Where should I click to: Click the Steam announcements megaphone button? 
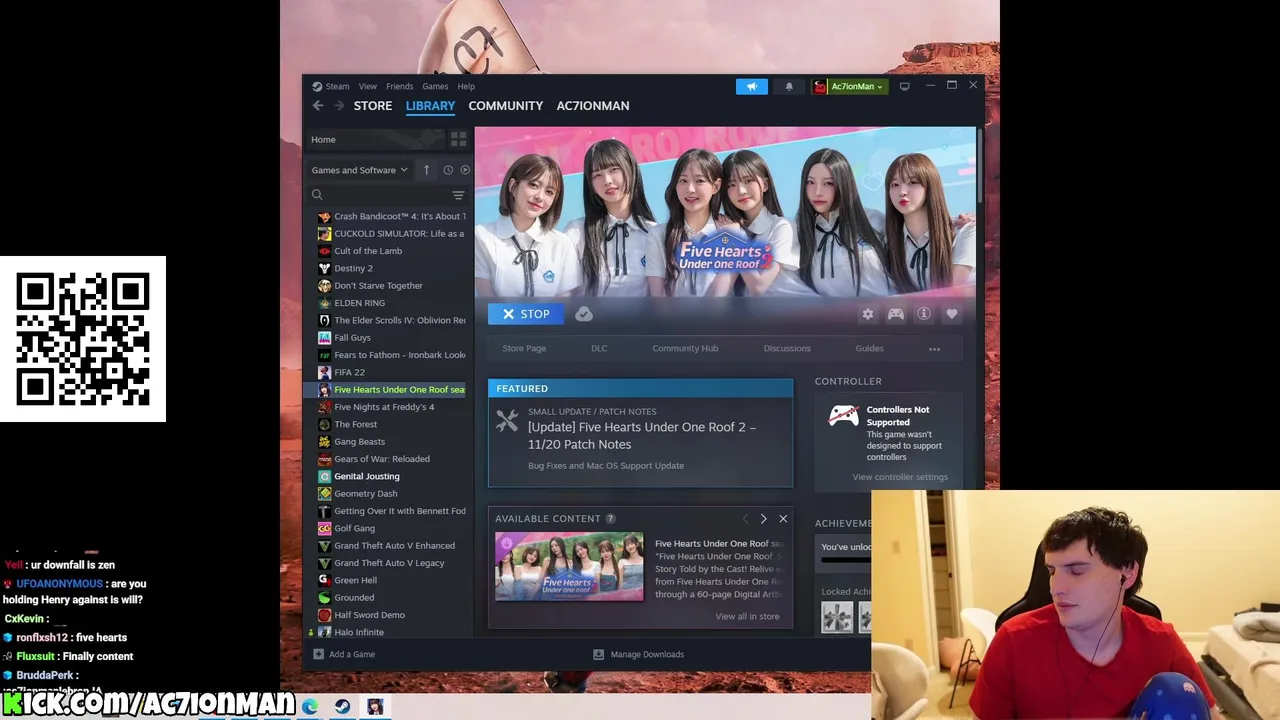pyautogui.click(x=752, y=86)
